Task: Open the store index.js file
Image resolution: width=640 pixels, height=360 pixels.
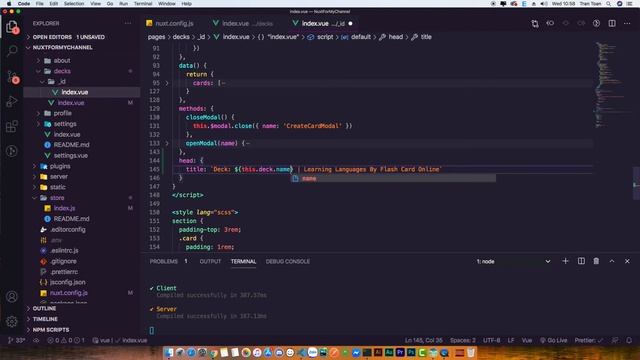Action: 64,208
